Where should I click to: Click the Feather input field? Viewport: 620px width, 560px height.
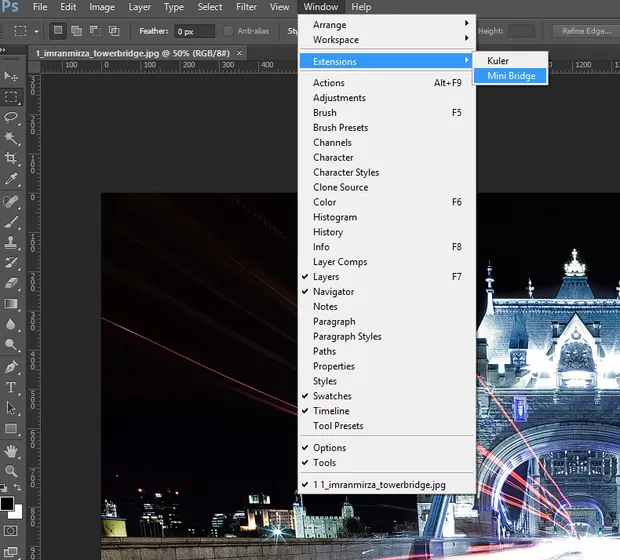coord(193,31)
